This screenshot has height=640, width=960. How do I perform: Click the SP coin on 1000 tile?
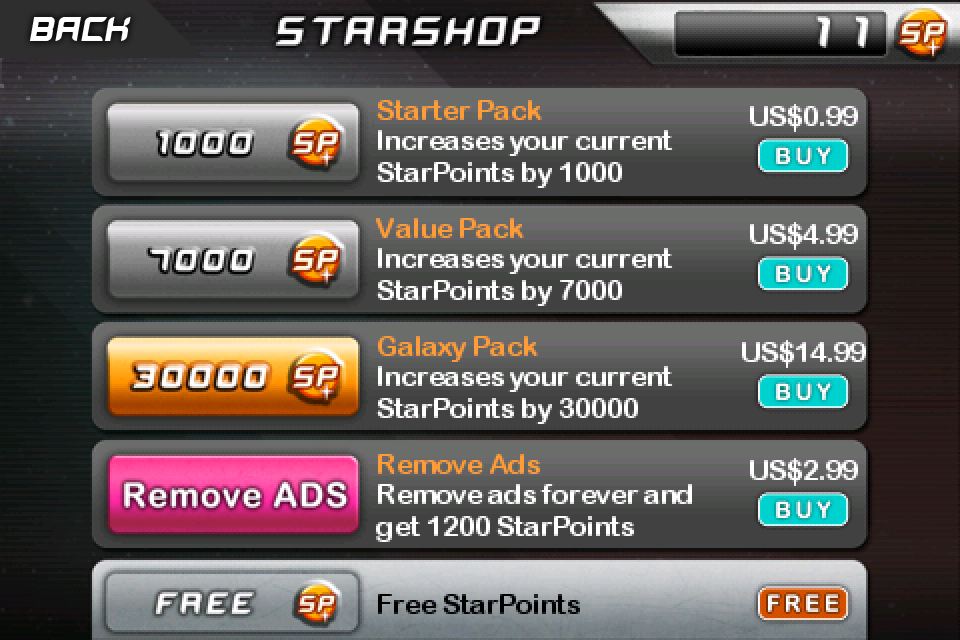coord(315,143)
